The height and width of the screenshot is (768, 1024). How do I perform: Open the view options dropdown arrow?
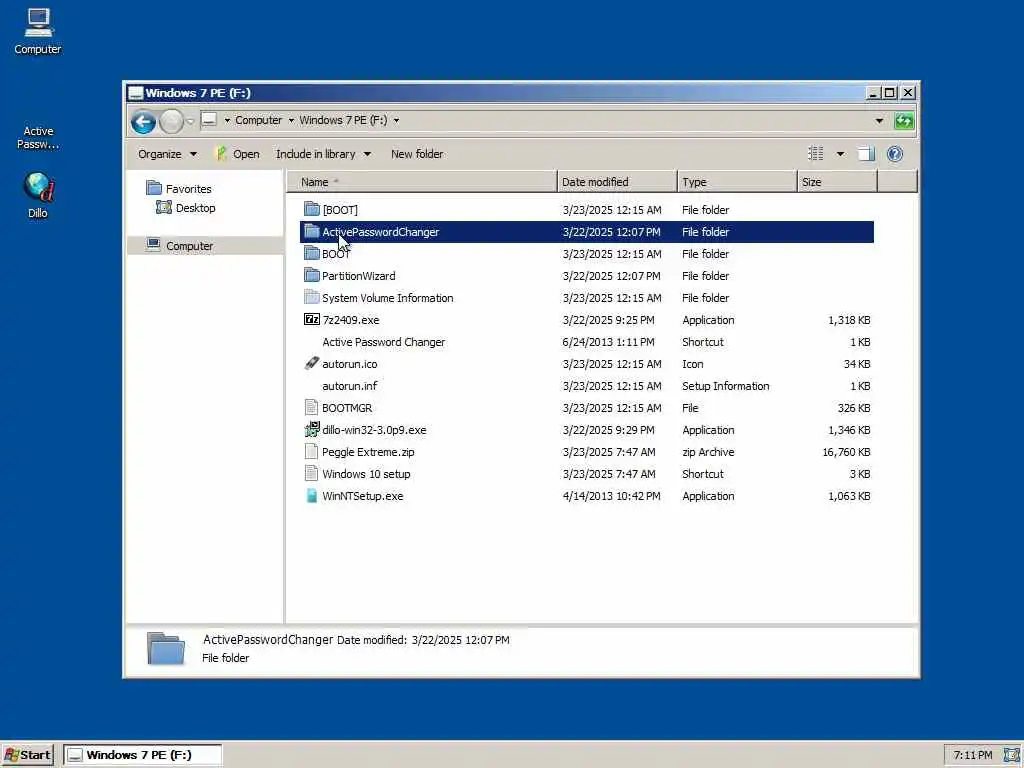pos(840,154)
